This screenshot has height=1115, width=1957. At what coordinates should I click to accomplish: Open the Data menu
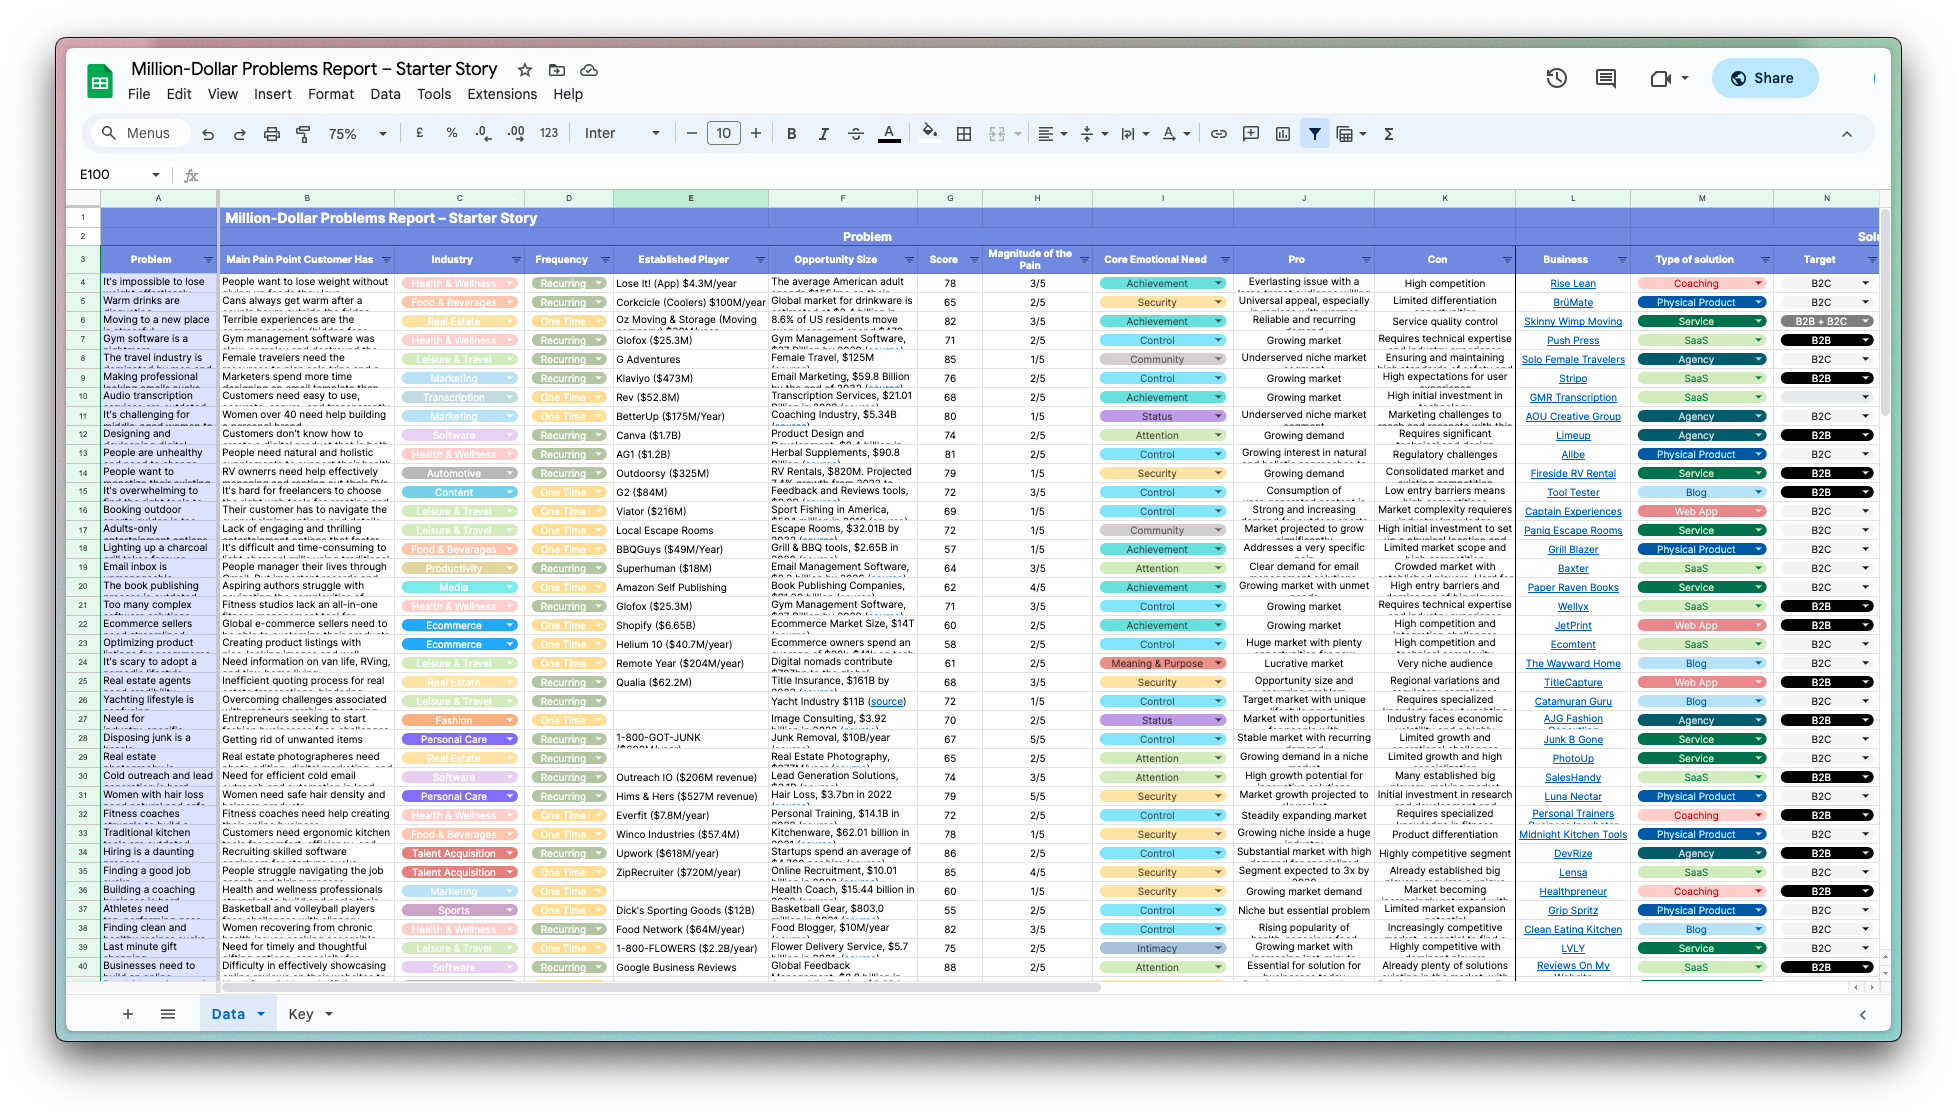click(385, 94)
